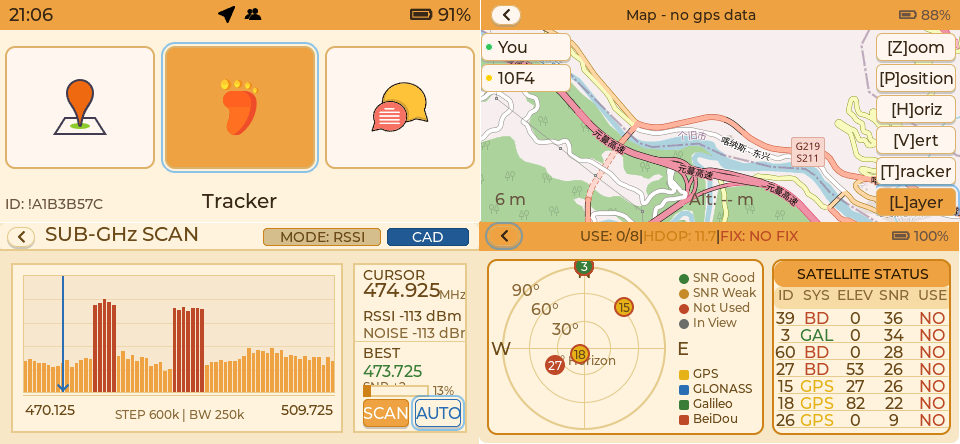The height and width of the screenshot is (444, 960).
Task: Select the 'You' node entry
Action: pyautogui.click(x=526, y=47)
